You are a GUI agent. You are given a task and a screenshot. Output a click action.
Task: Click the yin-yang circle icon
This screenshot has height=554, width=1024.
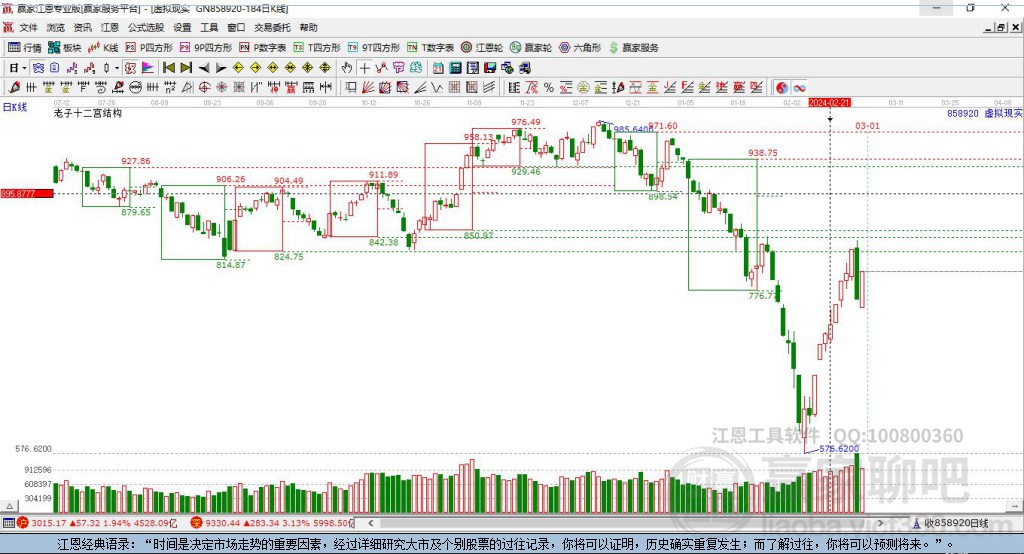(x=782, y=88)
